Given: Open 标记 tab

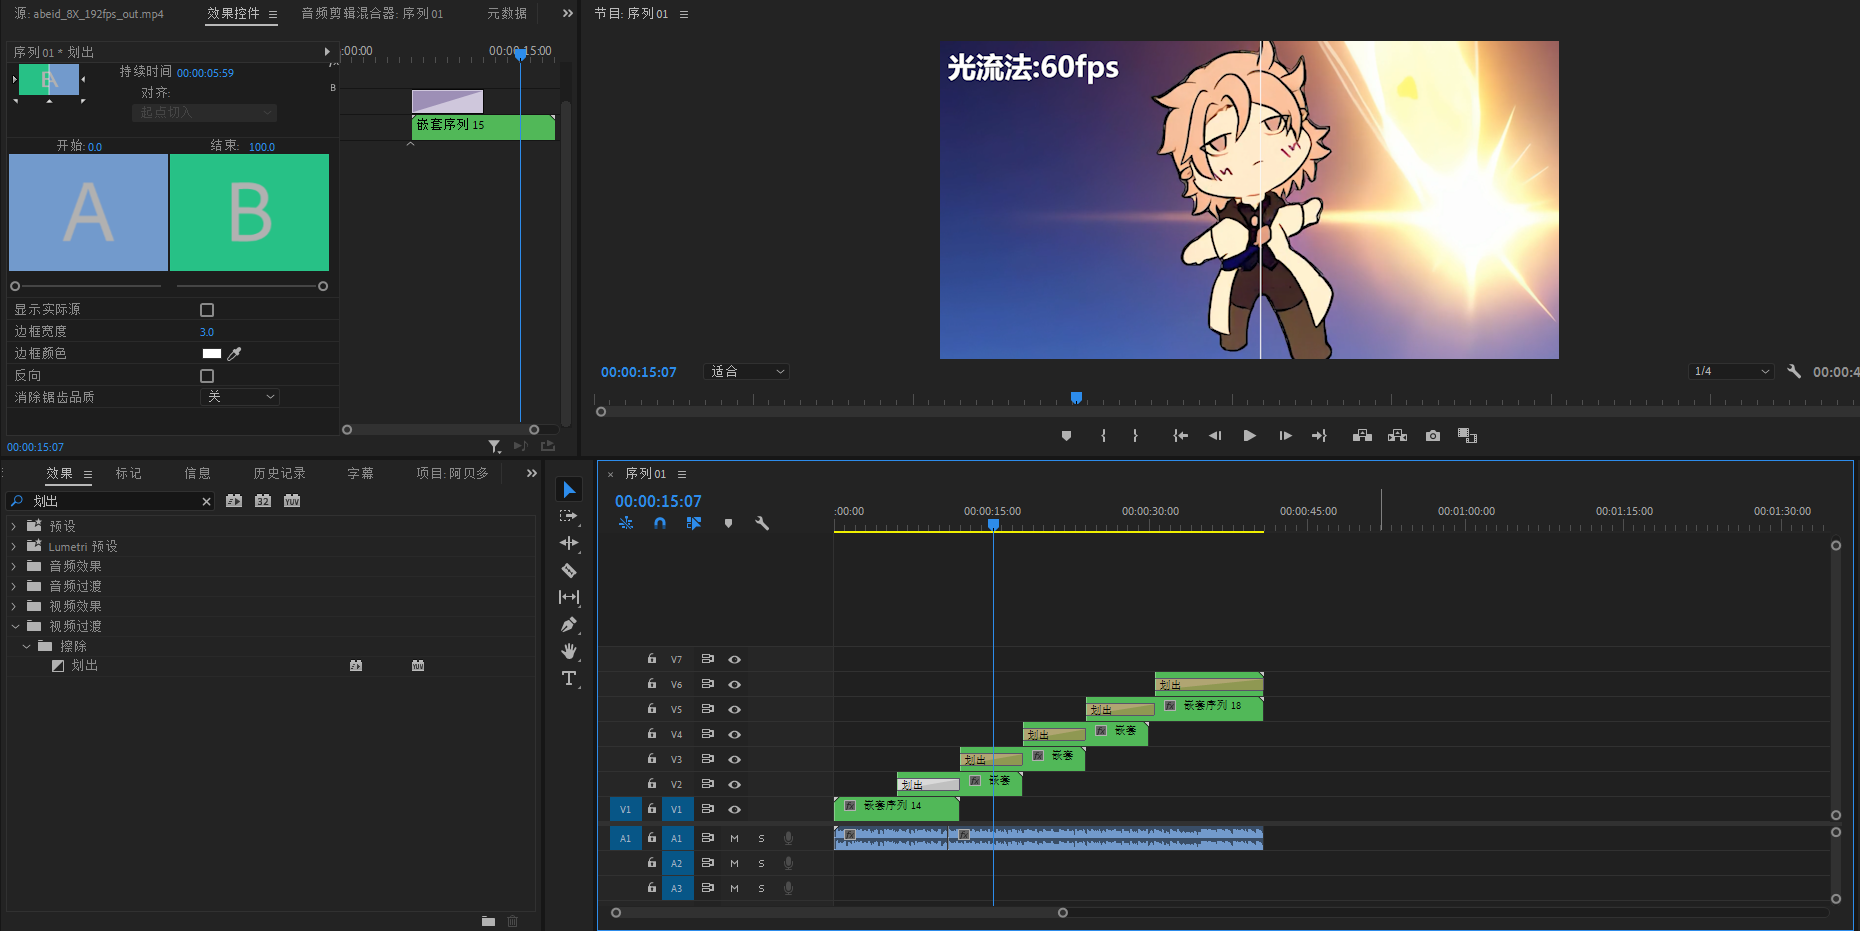Looking at the screenshot, I should [x=128, y=474].
